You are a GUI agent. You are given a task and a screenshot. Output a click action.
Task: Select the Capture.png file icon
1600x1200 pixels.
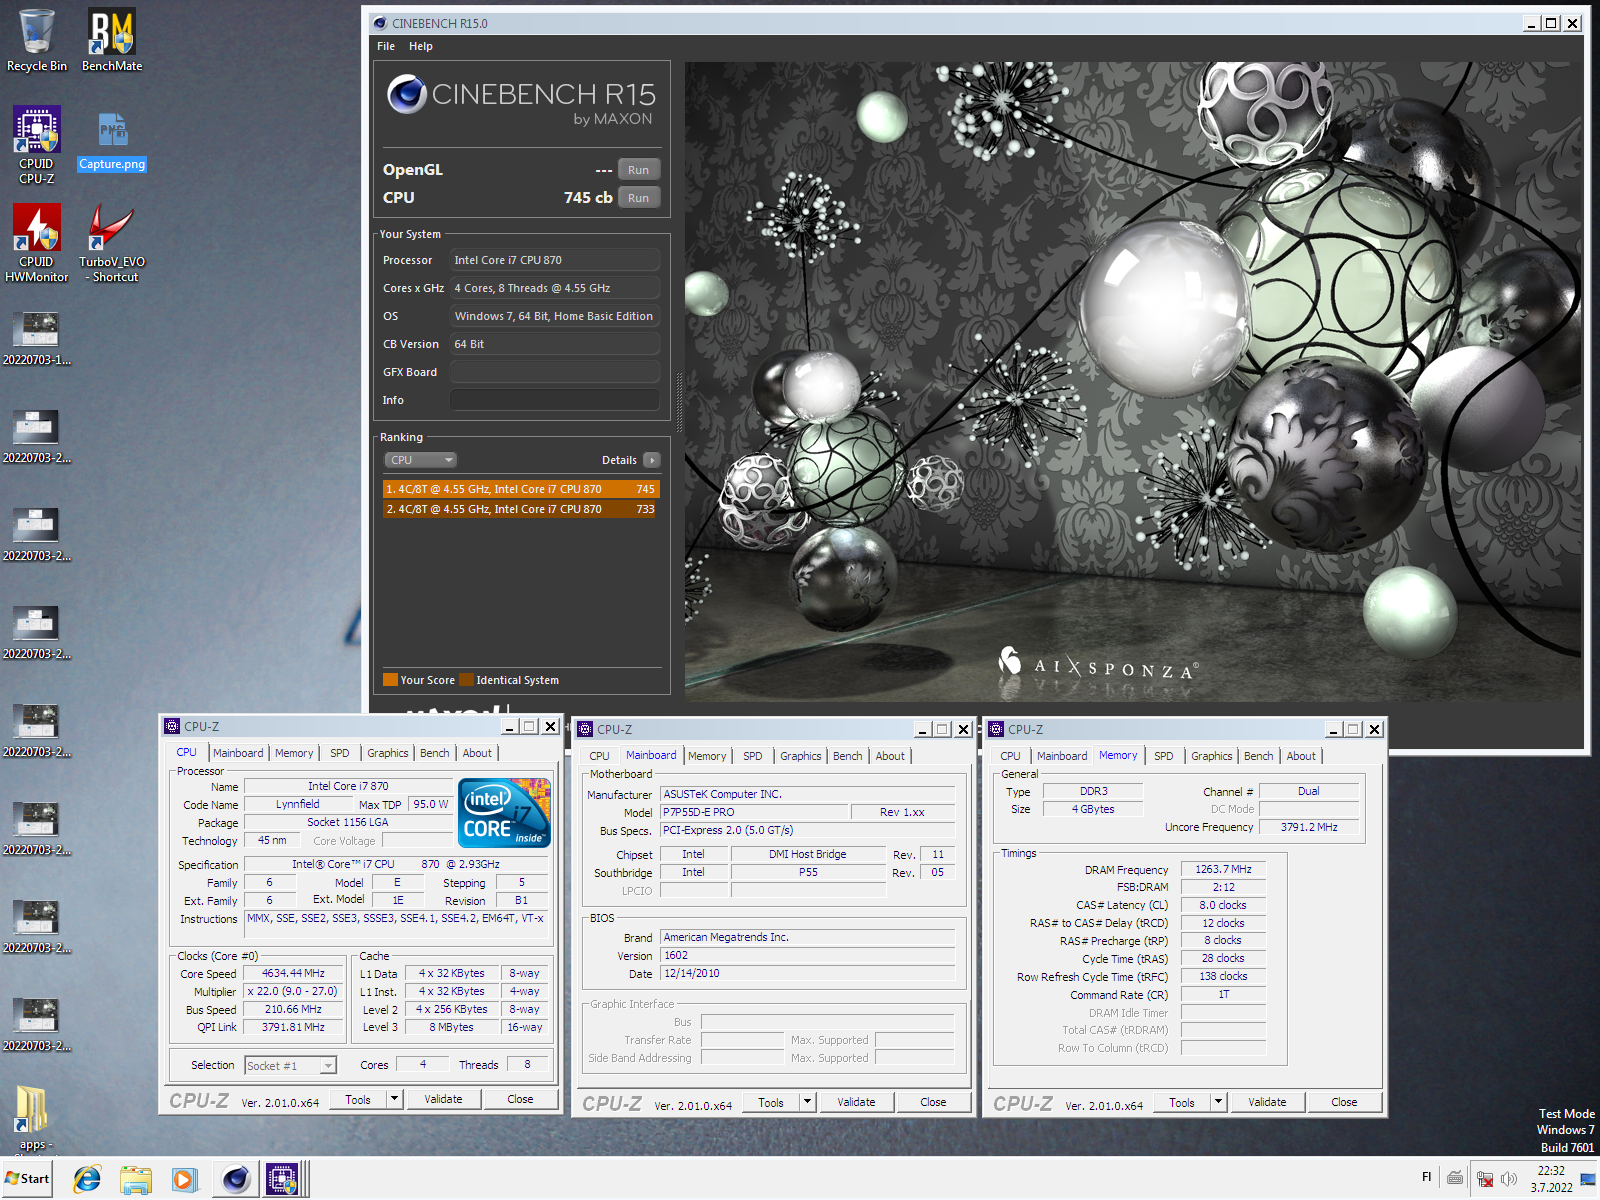(112, 140)
